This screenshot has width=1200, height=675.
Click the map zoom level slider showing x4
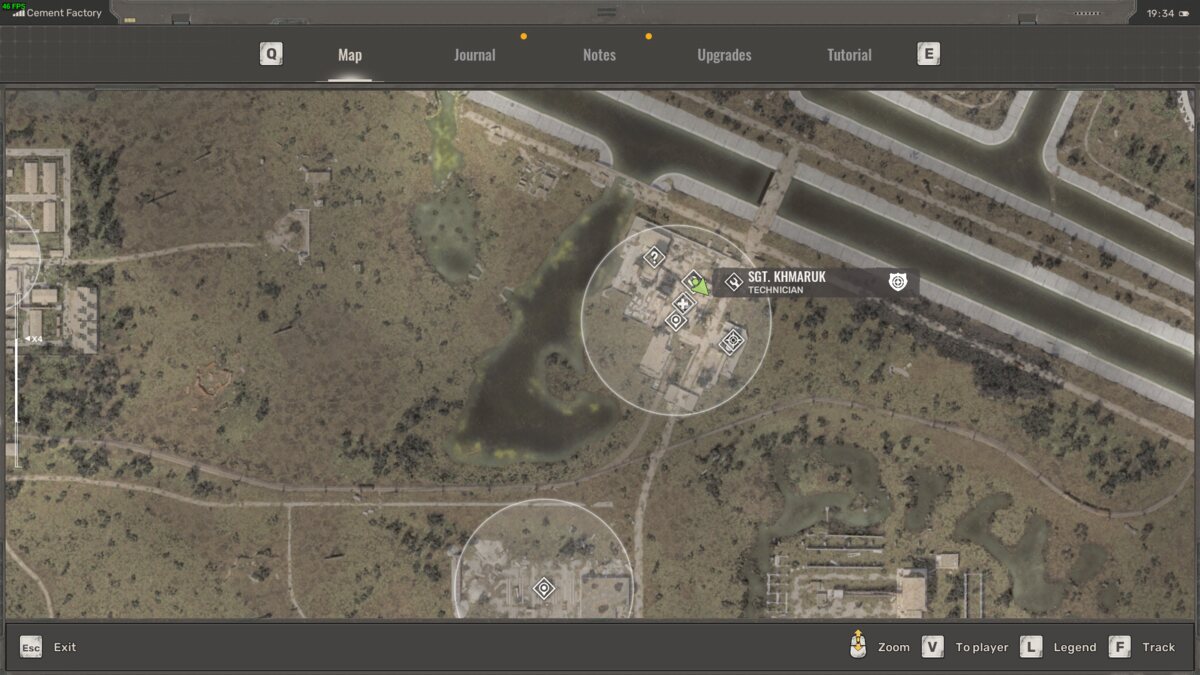tap(17, 402)
